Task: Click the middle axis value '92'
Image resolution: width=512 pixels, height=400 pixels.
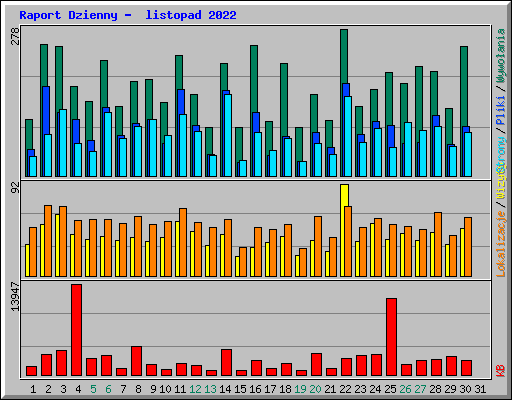Action: click(x=15, y=188)
